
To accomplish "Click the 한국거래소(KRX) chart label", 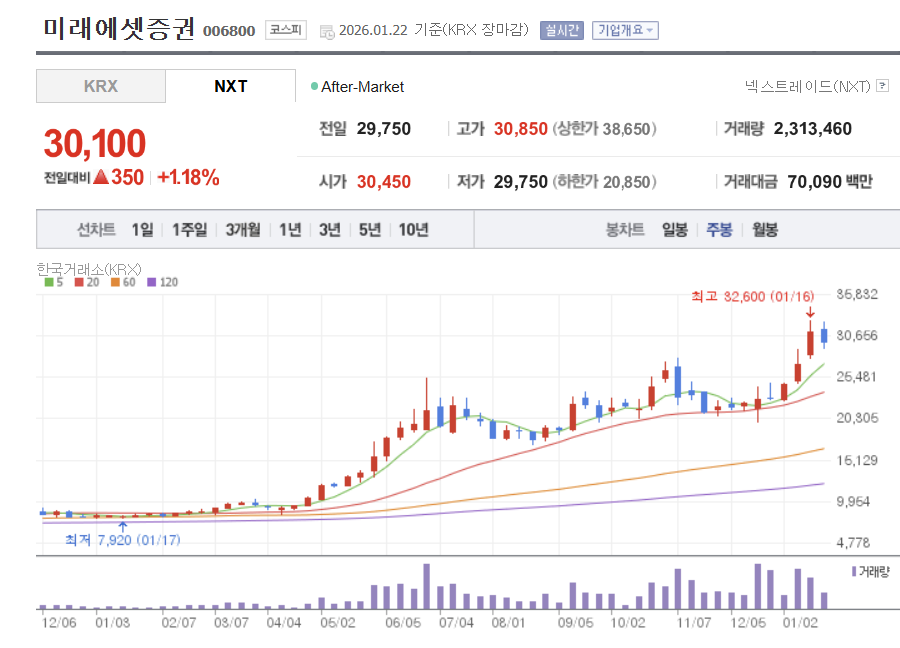I will (88, 269).
